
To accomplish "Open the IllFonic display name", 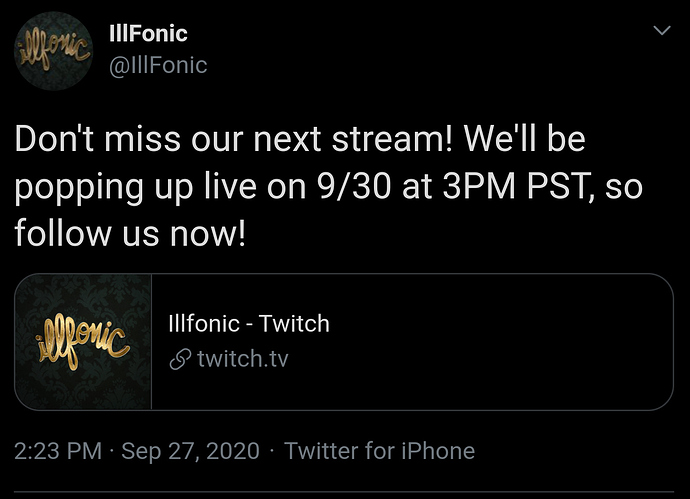I will click(x=148, y=33).
